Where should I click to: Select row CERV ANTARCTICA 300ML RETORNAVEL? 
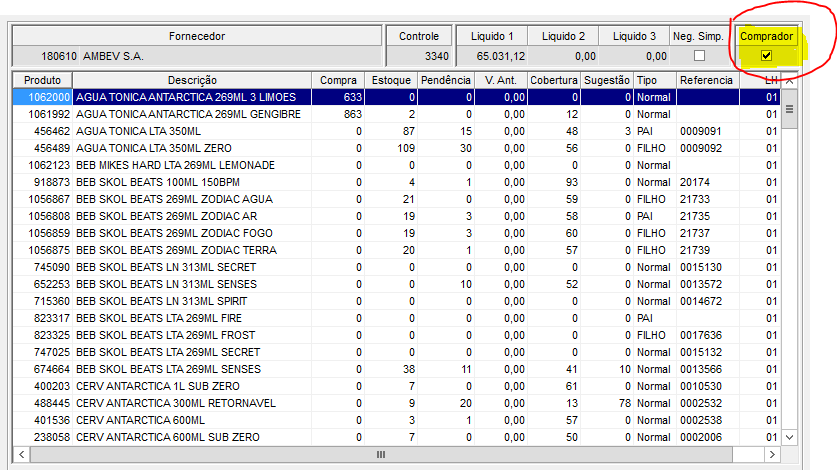[397, 403]
